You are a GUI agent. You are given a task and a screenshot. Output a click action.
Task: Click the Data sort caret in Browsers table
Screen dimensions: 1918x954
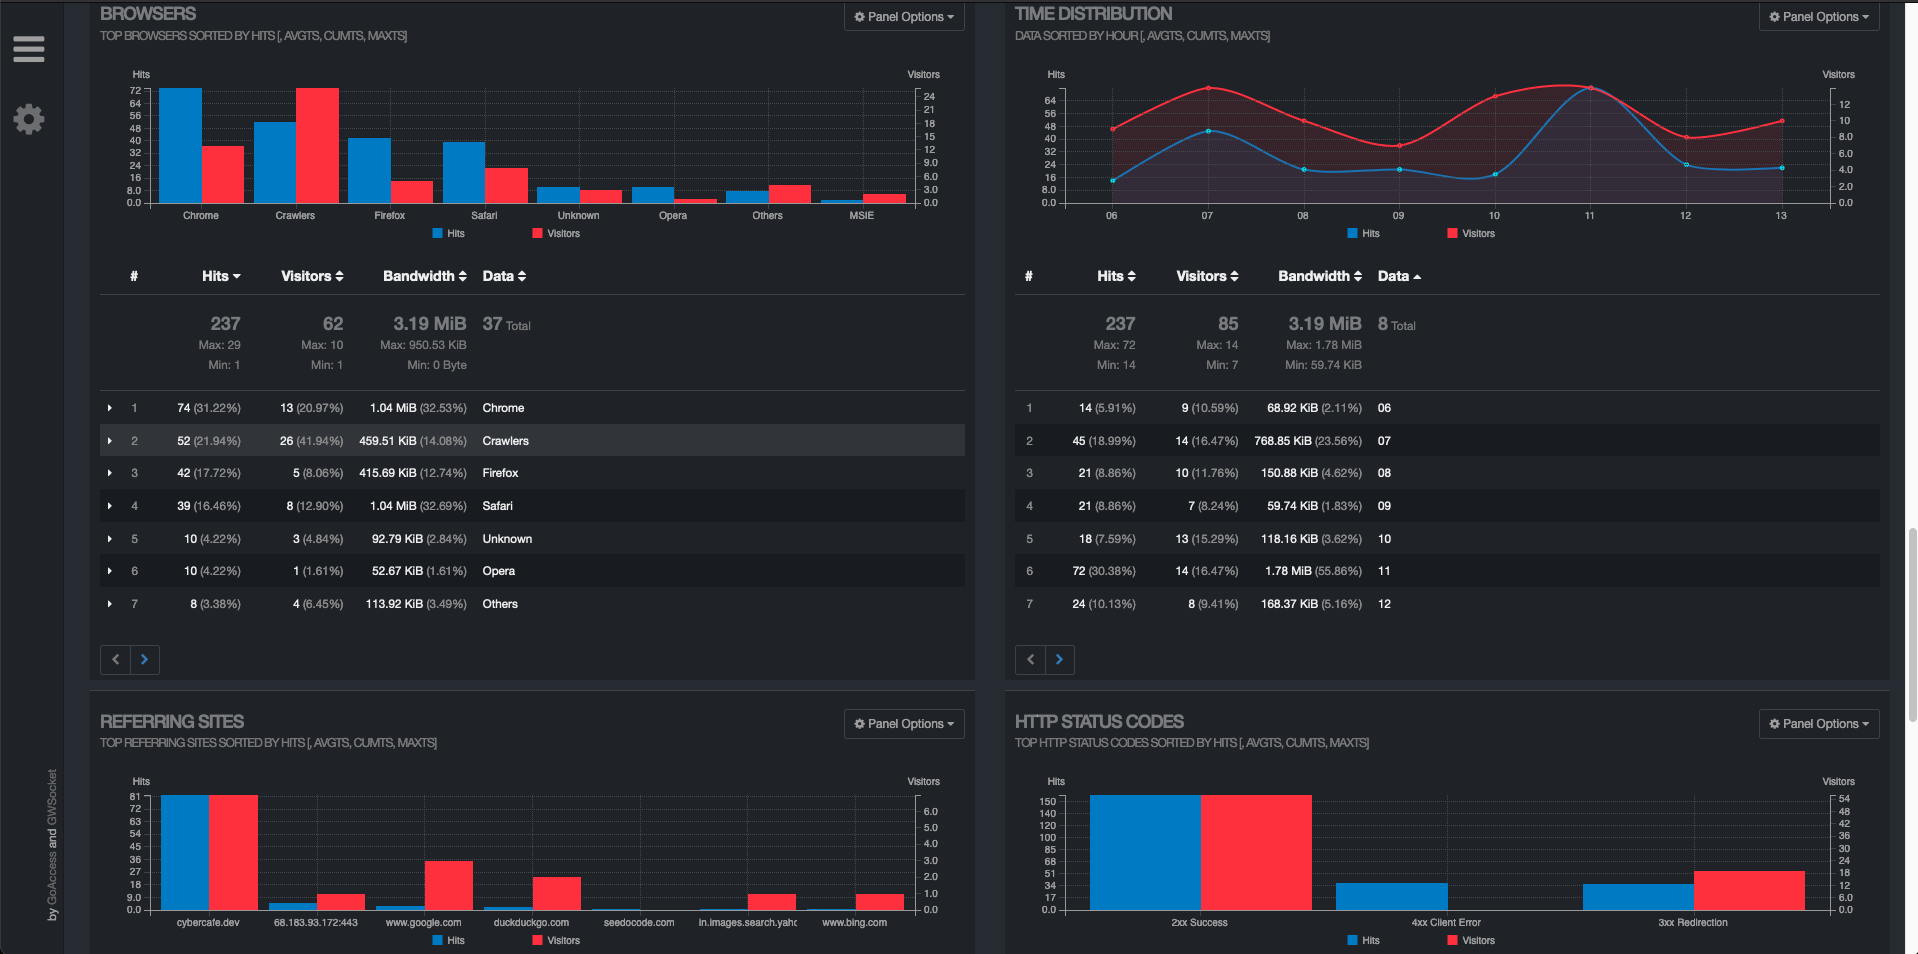click(x=521, y=276)
